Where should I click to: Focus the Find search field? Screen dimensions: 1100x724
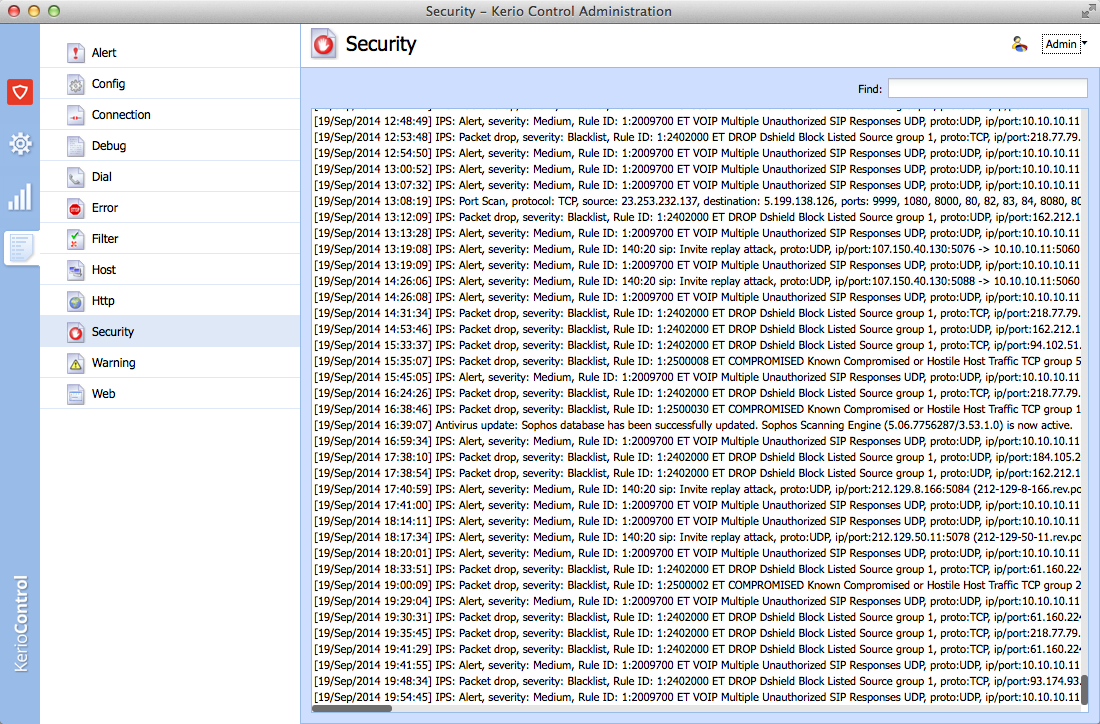click(988, 88)
